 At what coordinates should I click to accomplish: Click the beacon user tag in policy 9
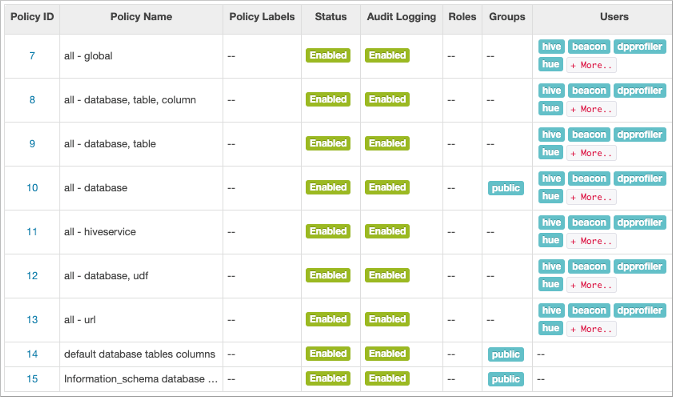(589, 135)
